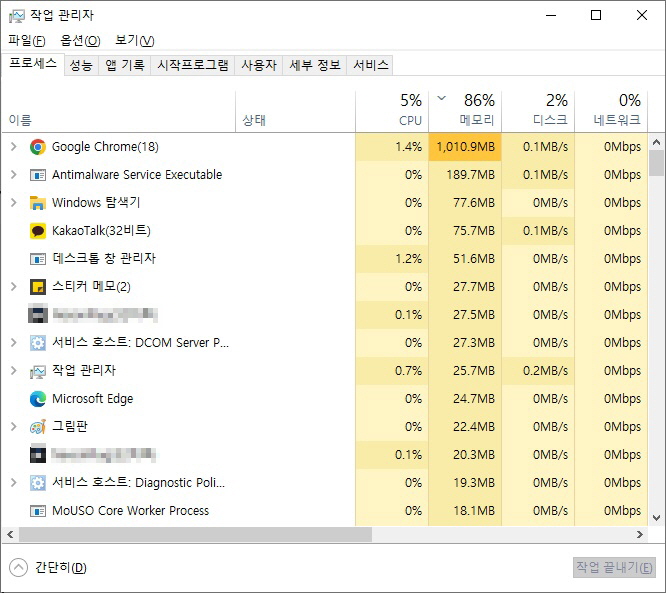This screenshot has width=666, height=593.
Task: Click the Diagnostic Policy service host gear icon
Action: click(x=38, y=483)
